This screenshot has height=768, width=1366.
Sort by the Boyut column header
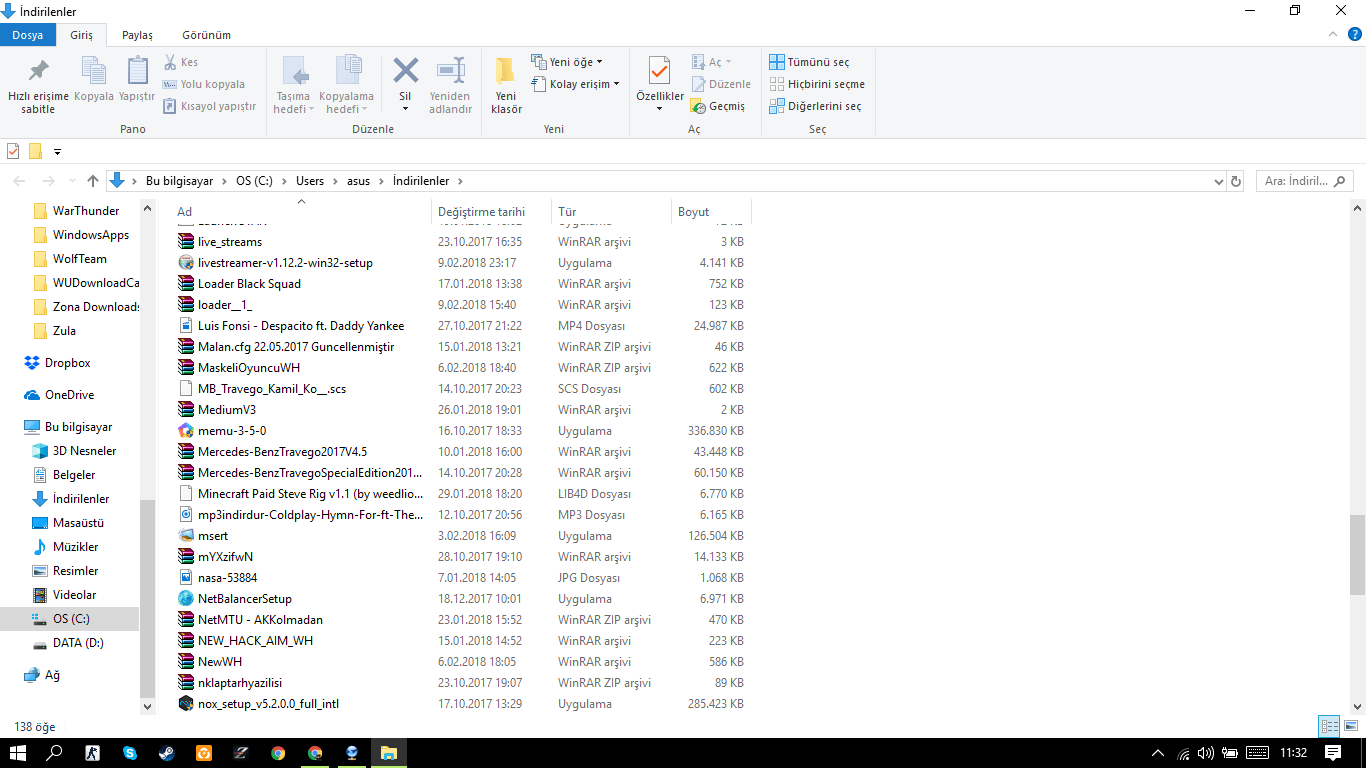tap(710, 211)
